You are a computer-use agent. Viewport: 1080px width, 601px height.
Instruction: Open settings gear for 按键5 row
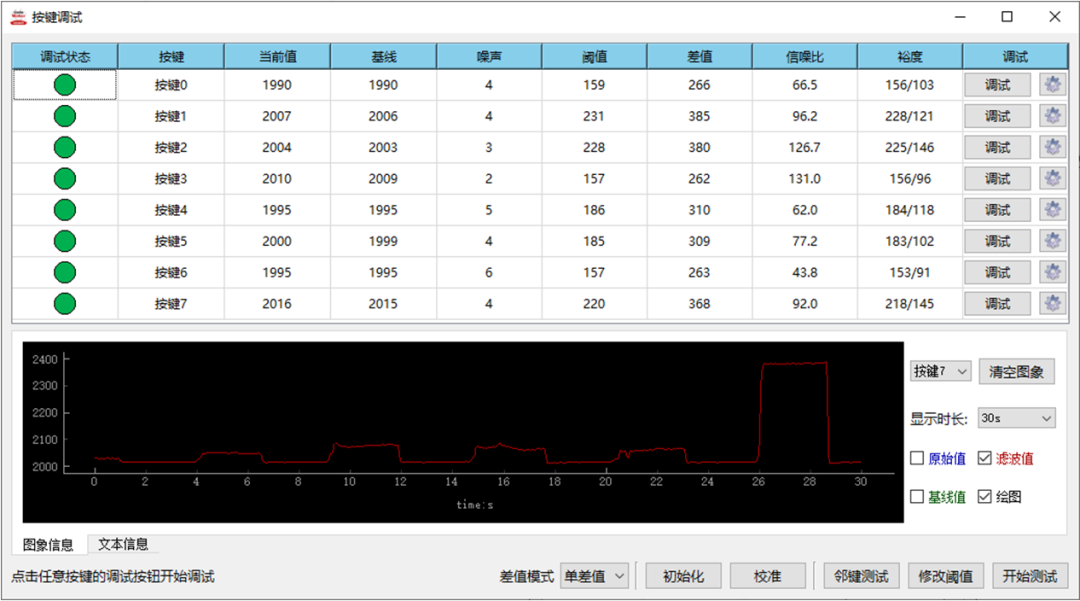[1052, 241]
